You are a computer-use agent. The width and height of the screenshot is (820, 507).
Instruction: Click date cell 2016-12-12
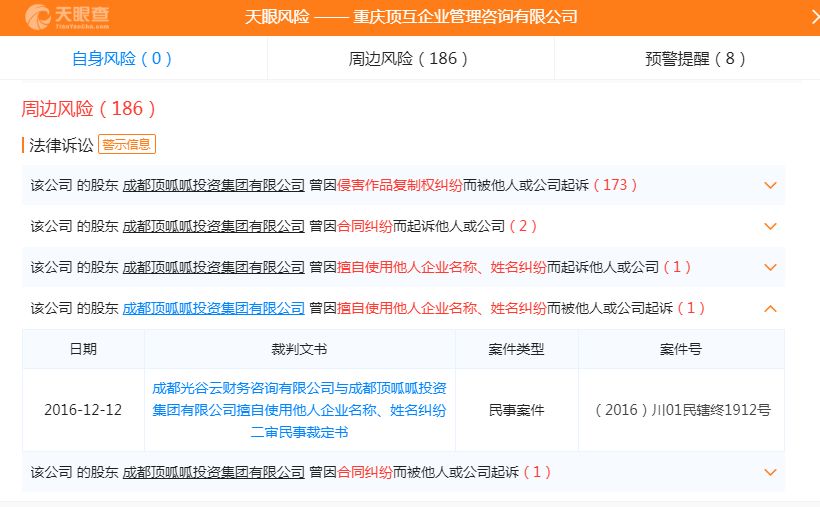83,410
